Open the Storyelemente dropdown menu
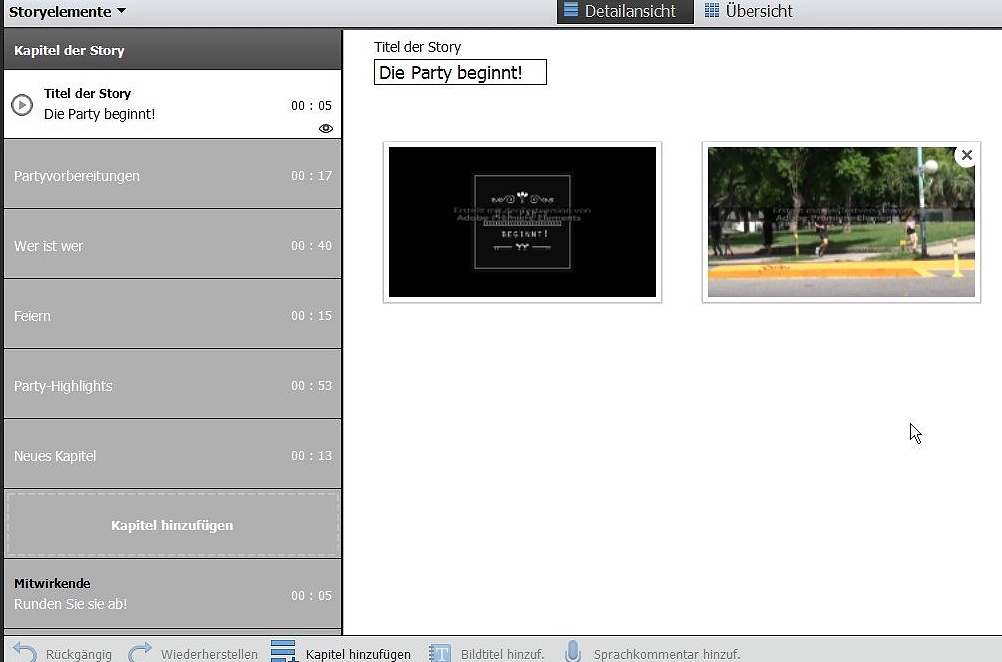1002x662 pixels. click(67, 12)
